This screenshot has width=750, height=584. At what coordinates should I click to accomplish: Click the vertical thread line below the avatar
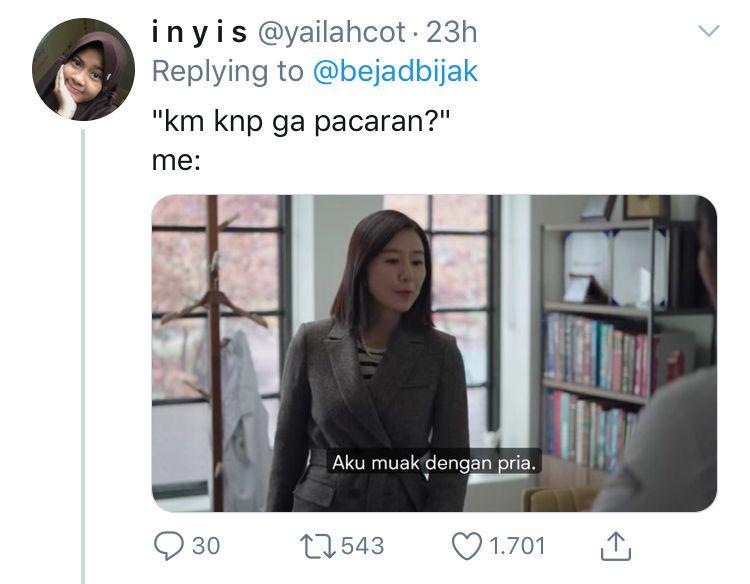click(83, 356)
